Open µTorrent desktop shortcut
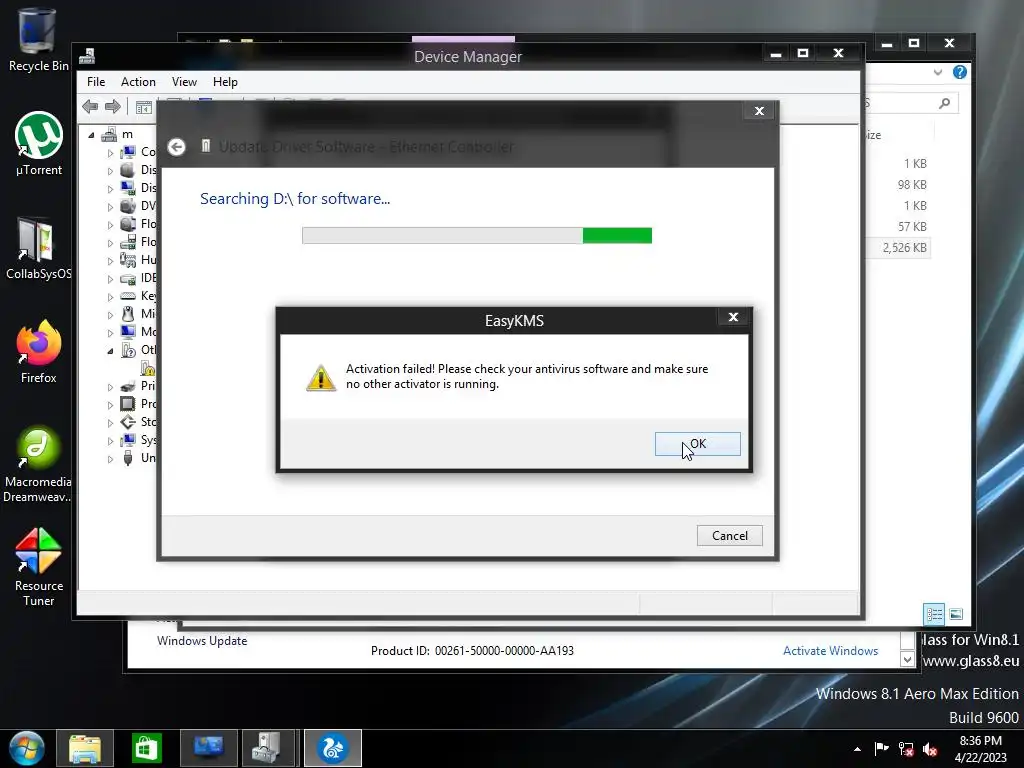Viewport: 1024px width, 768px height. 39,144
